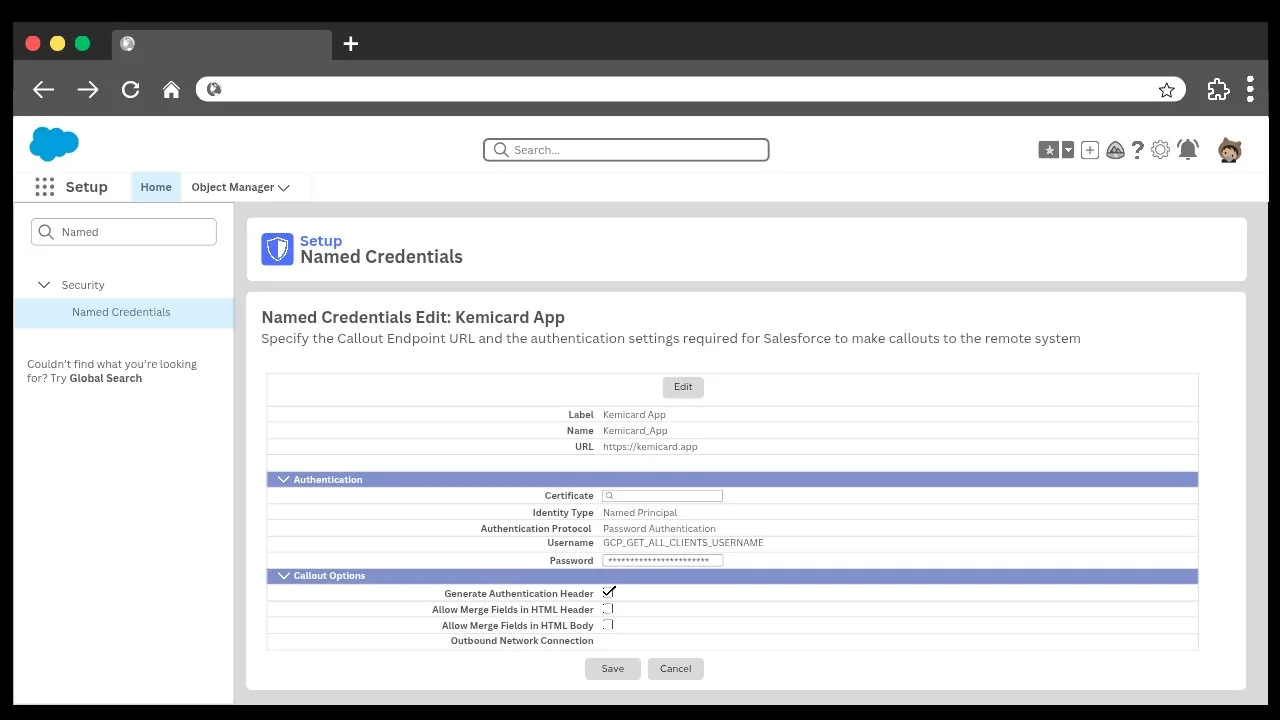Open the Object Manager dropdown chevron
Viewport: 1280px width, 720px height.
(x=284, y=187)
